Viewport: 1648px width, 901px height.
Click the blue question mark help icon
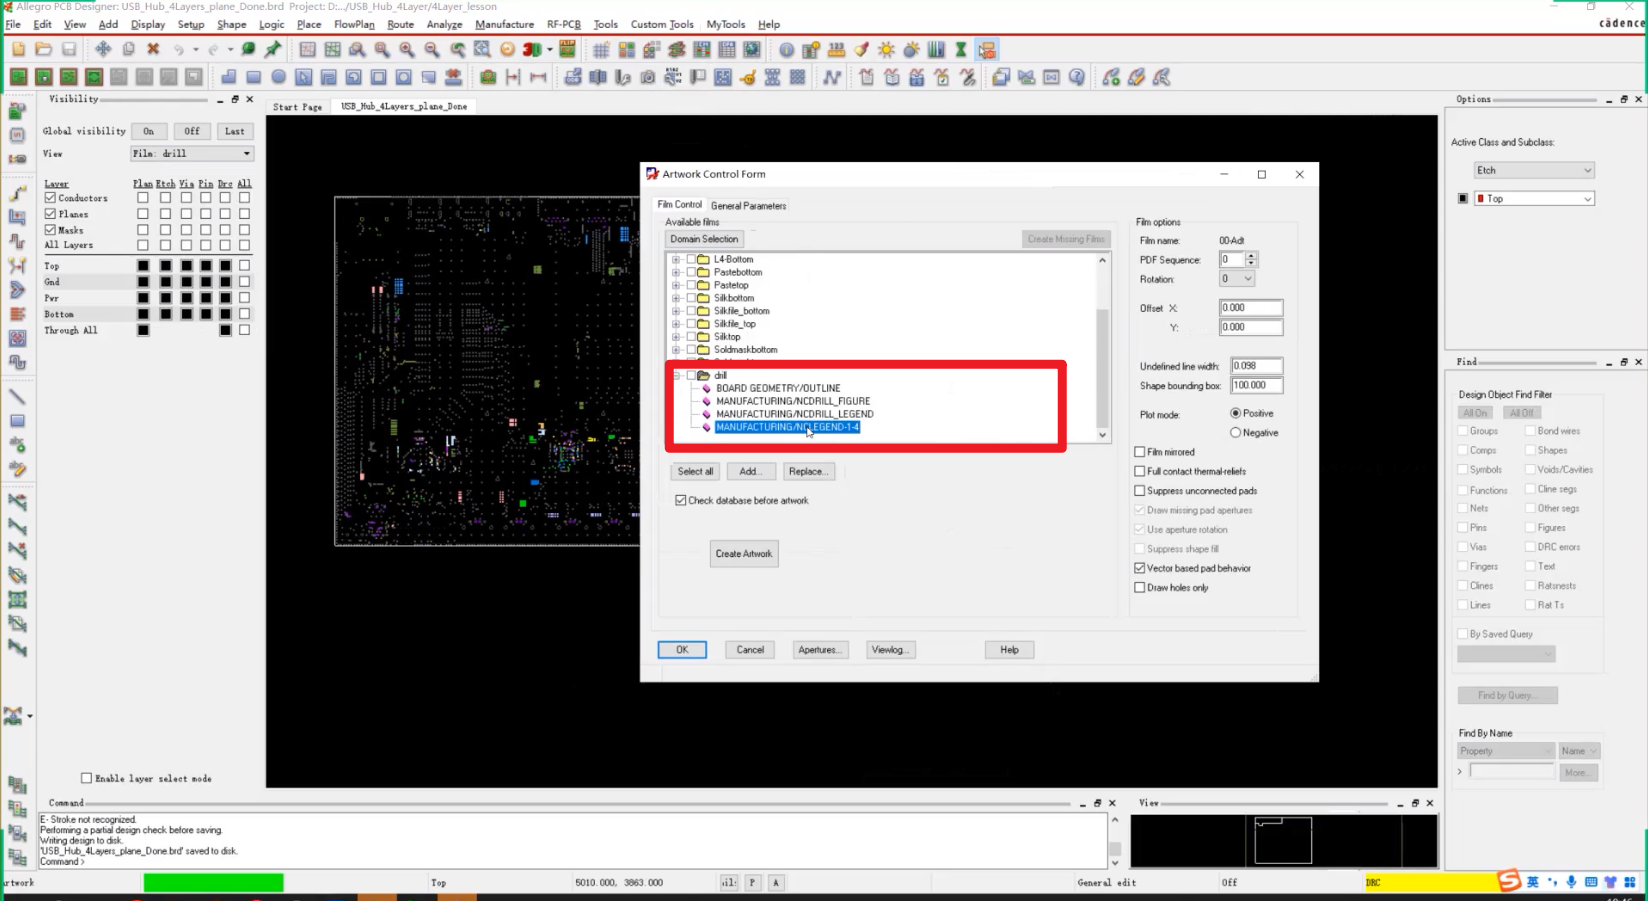click(x=1077, y=77)
